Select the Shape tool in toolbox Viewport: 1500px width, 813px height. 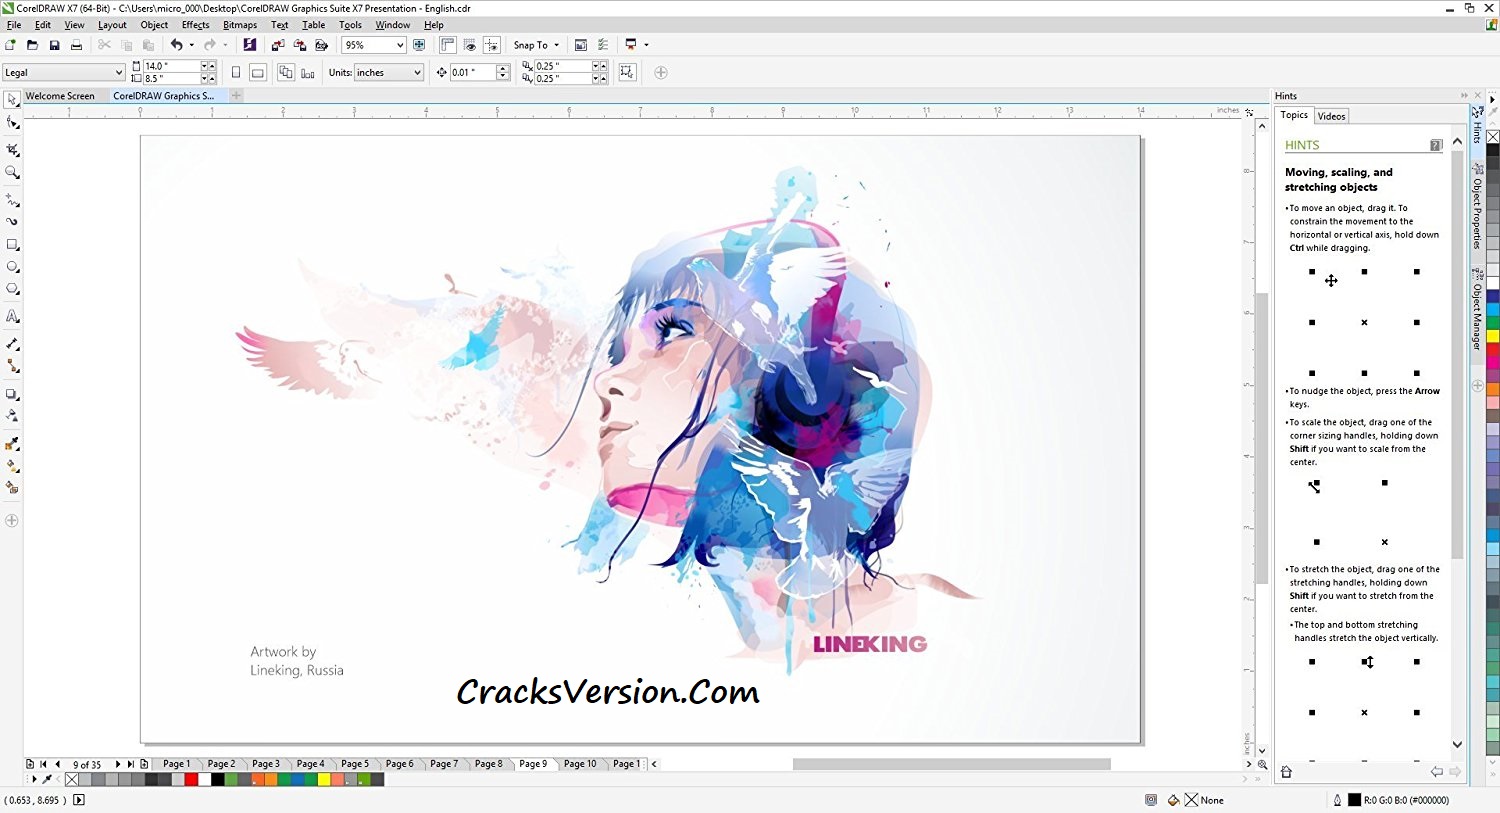tap(12, 123)
